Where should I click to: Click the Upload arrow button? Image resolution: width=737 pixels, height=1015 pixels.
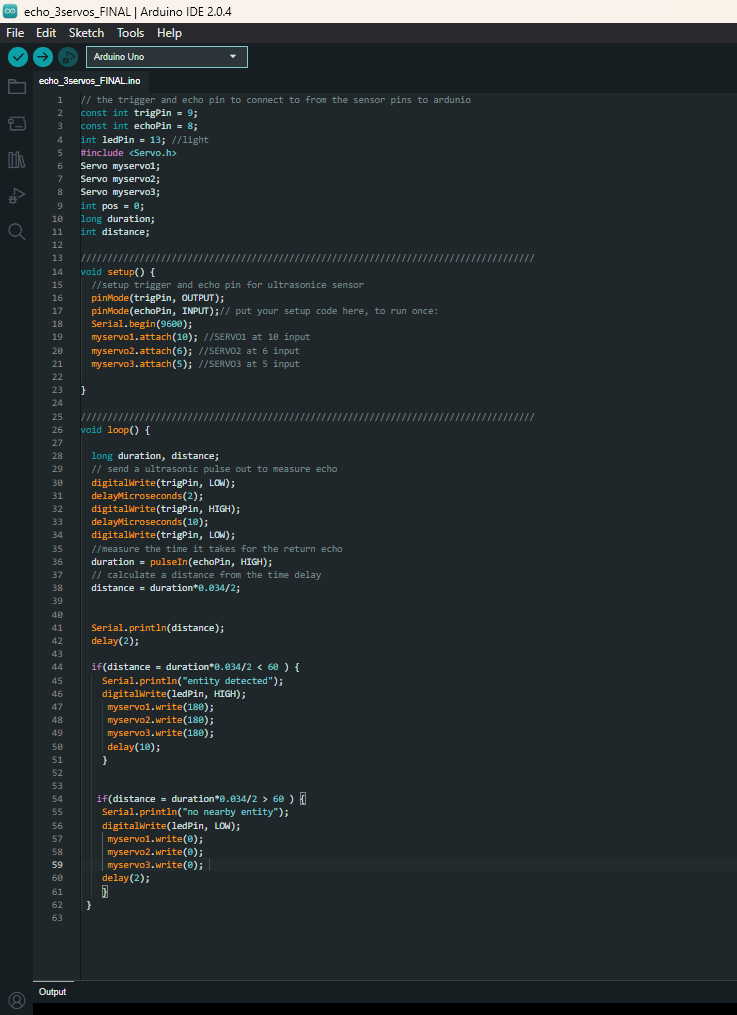click(x=43, y=57)
